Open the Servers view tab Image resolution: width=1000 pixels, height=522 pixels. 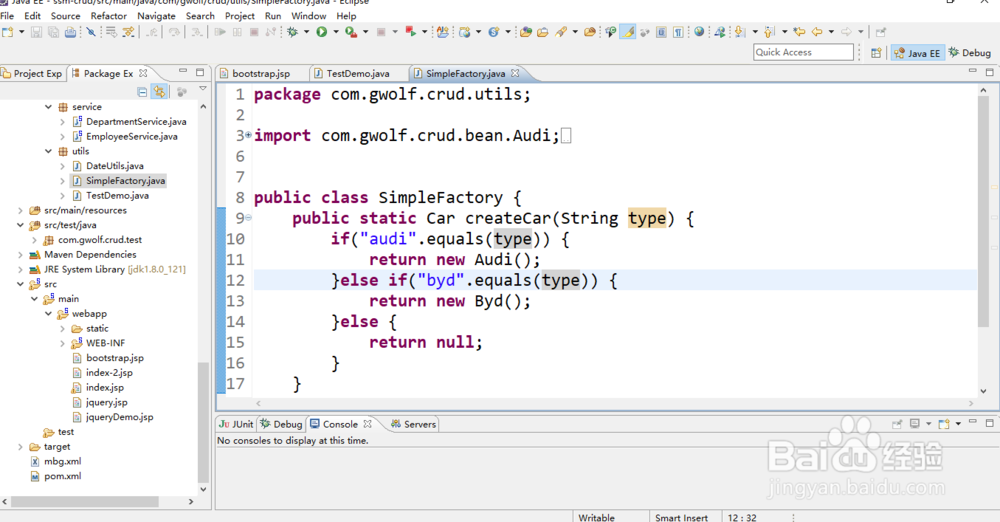click(413, 424)
